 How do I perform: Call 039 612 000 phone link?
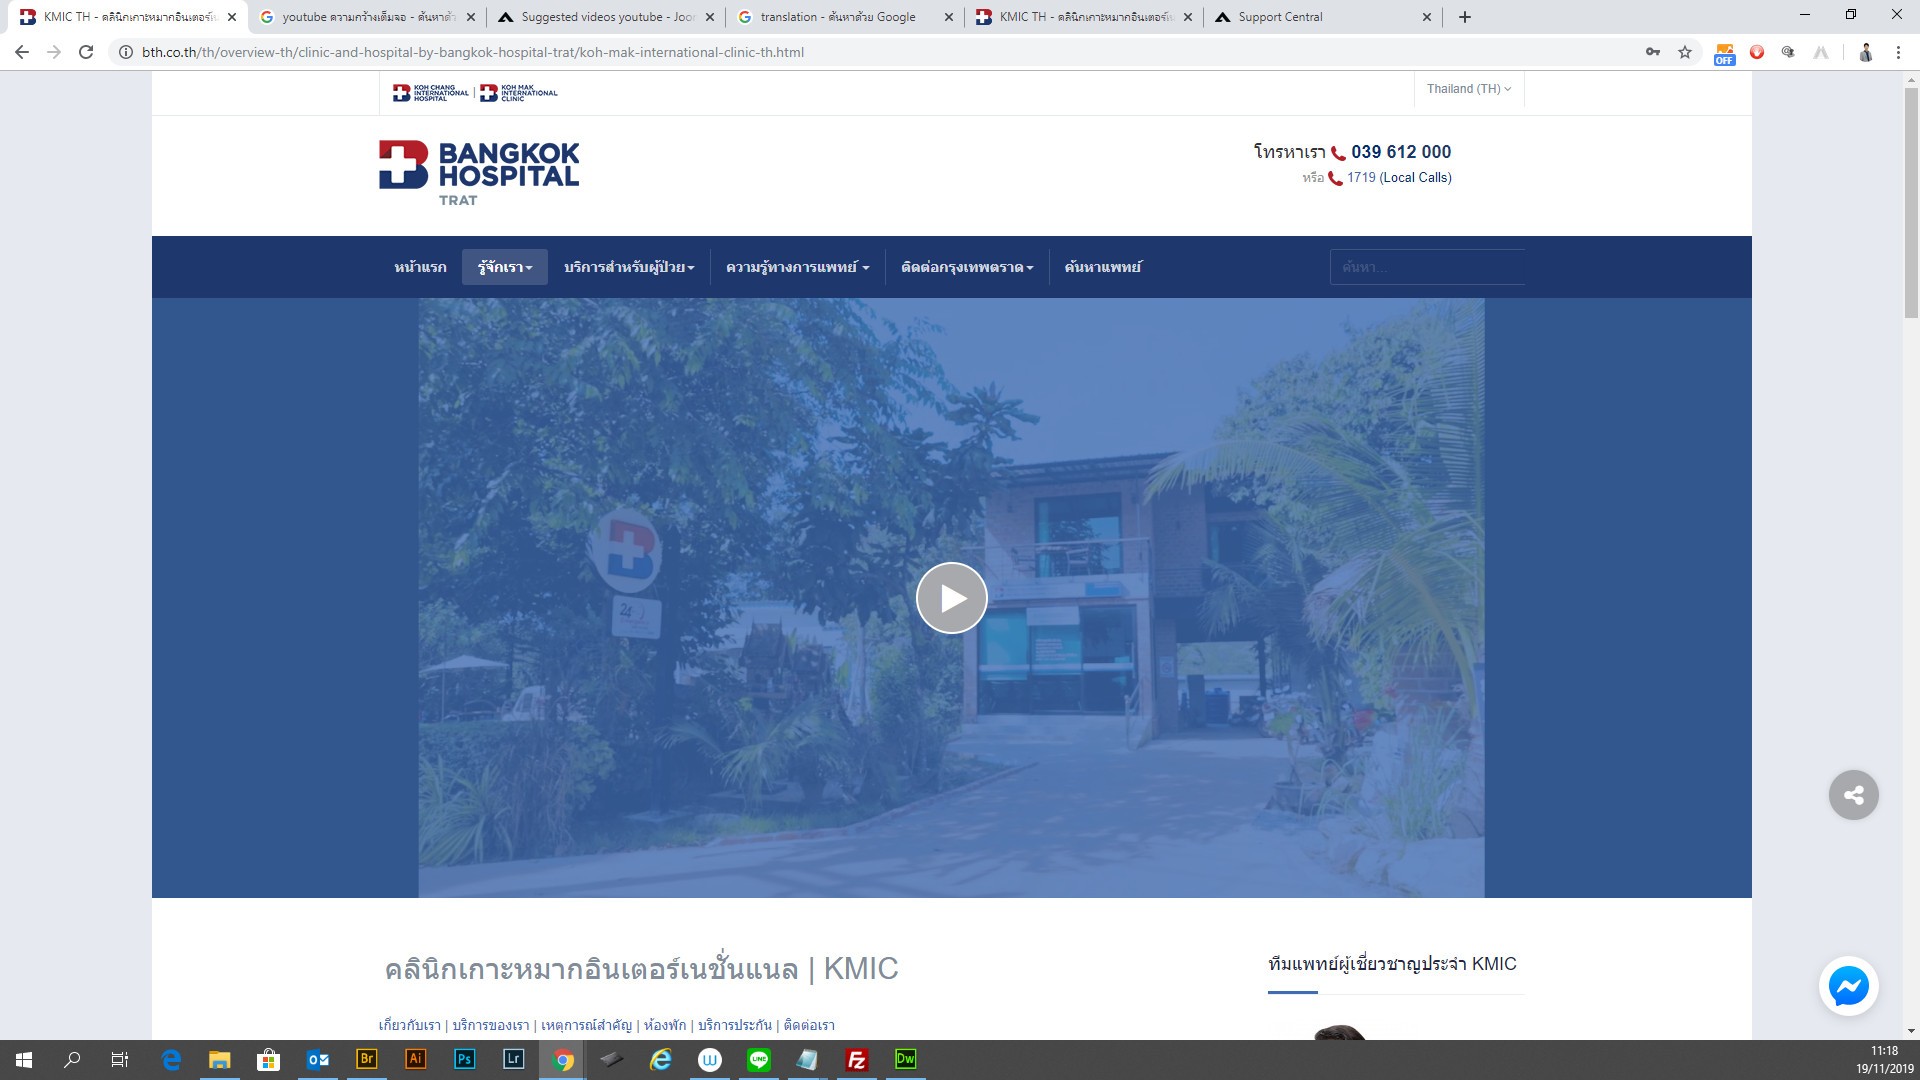click(x=1400, y=152)
